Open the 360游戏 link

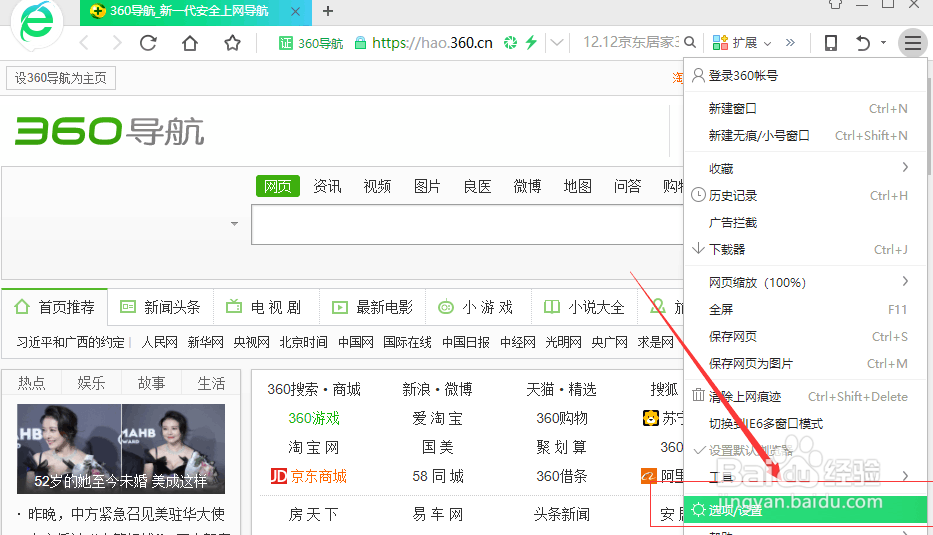coord(314,418)
